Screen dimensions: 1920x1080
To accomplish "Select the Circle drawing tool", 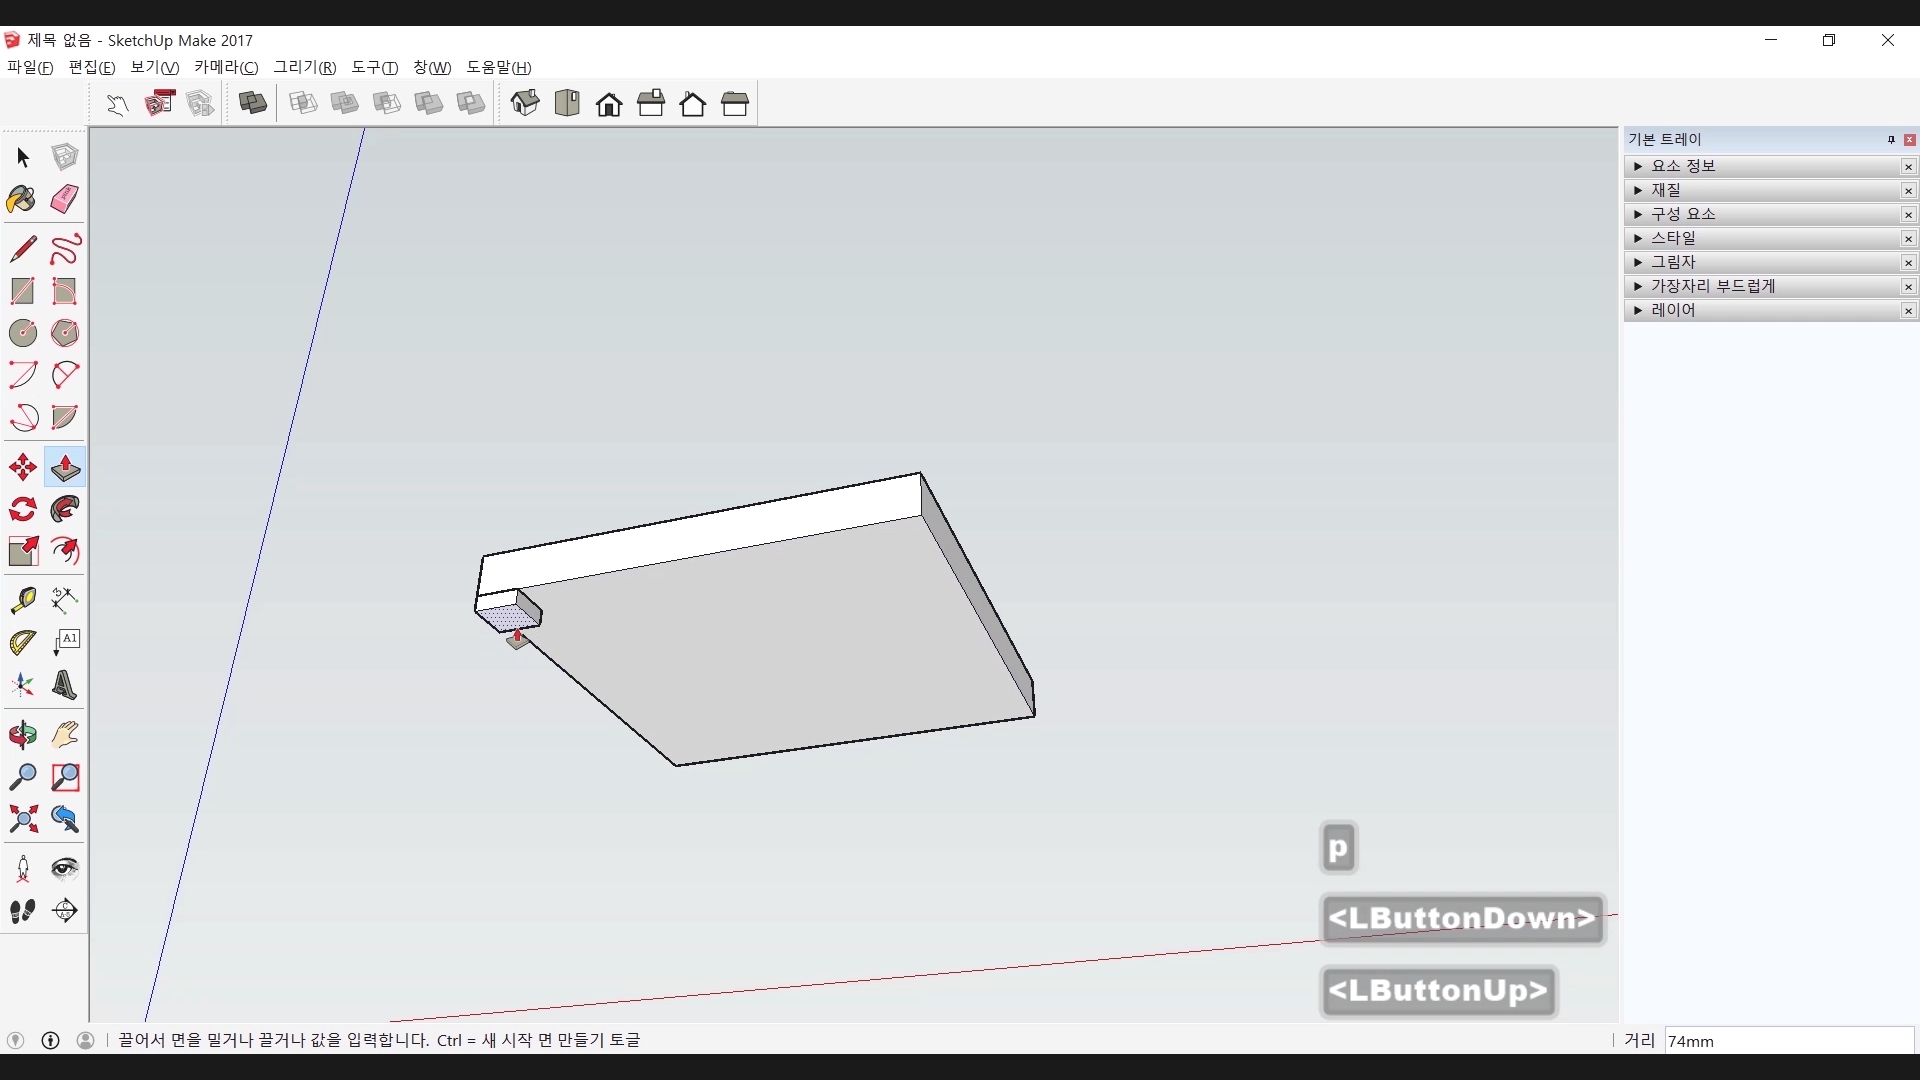I will tap(22, 333).
